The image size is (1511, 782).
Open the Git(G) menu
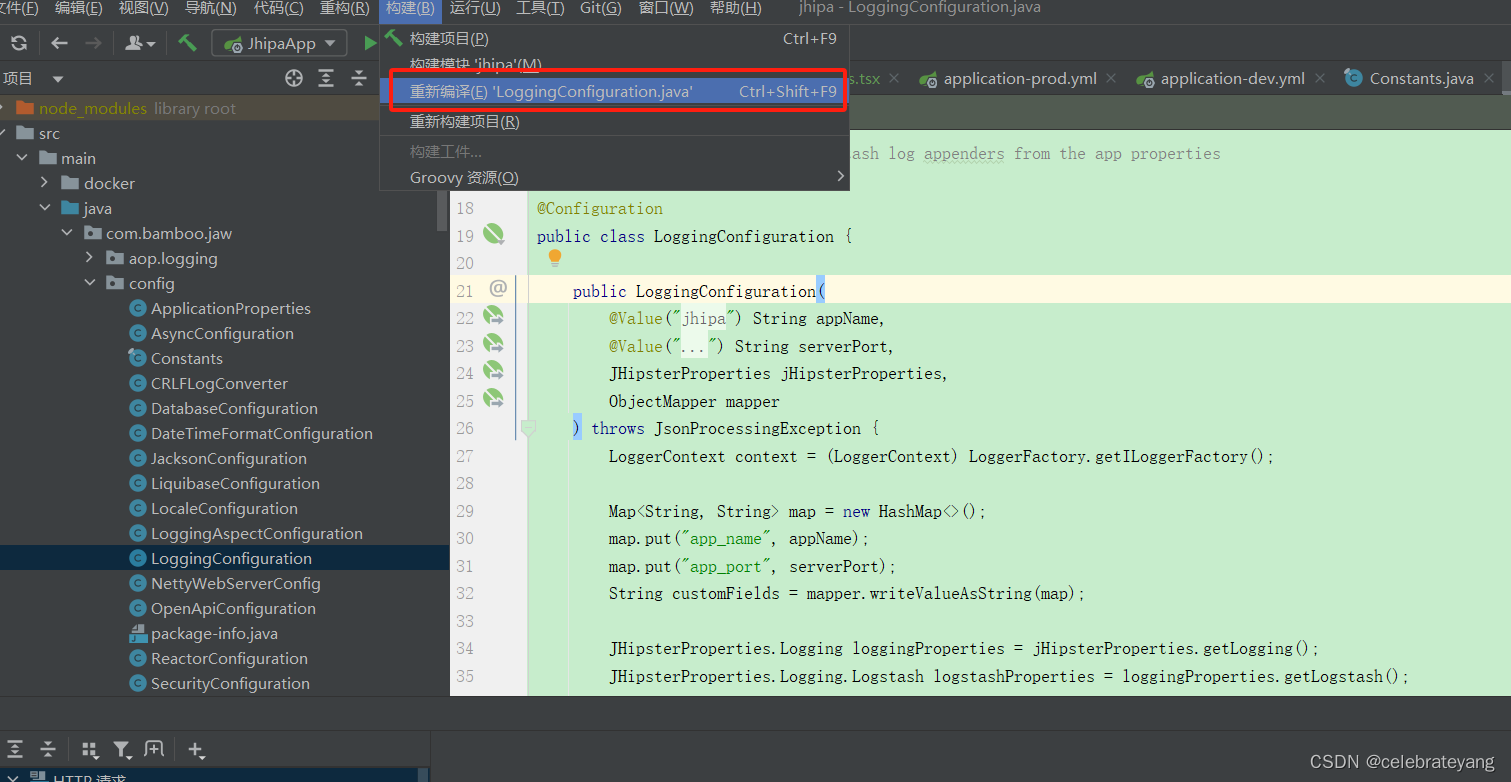(601, 8)
